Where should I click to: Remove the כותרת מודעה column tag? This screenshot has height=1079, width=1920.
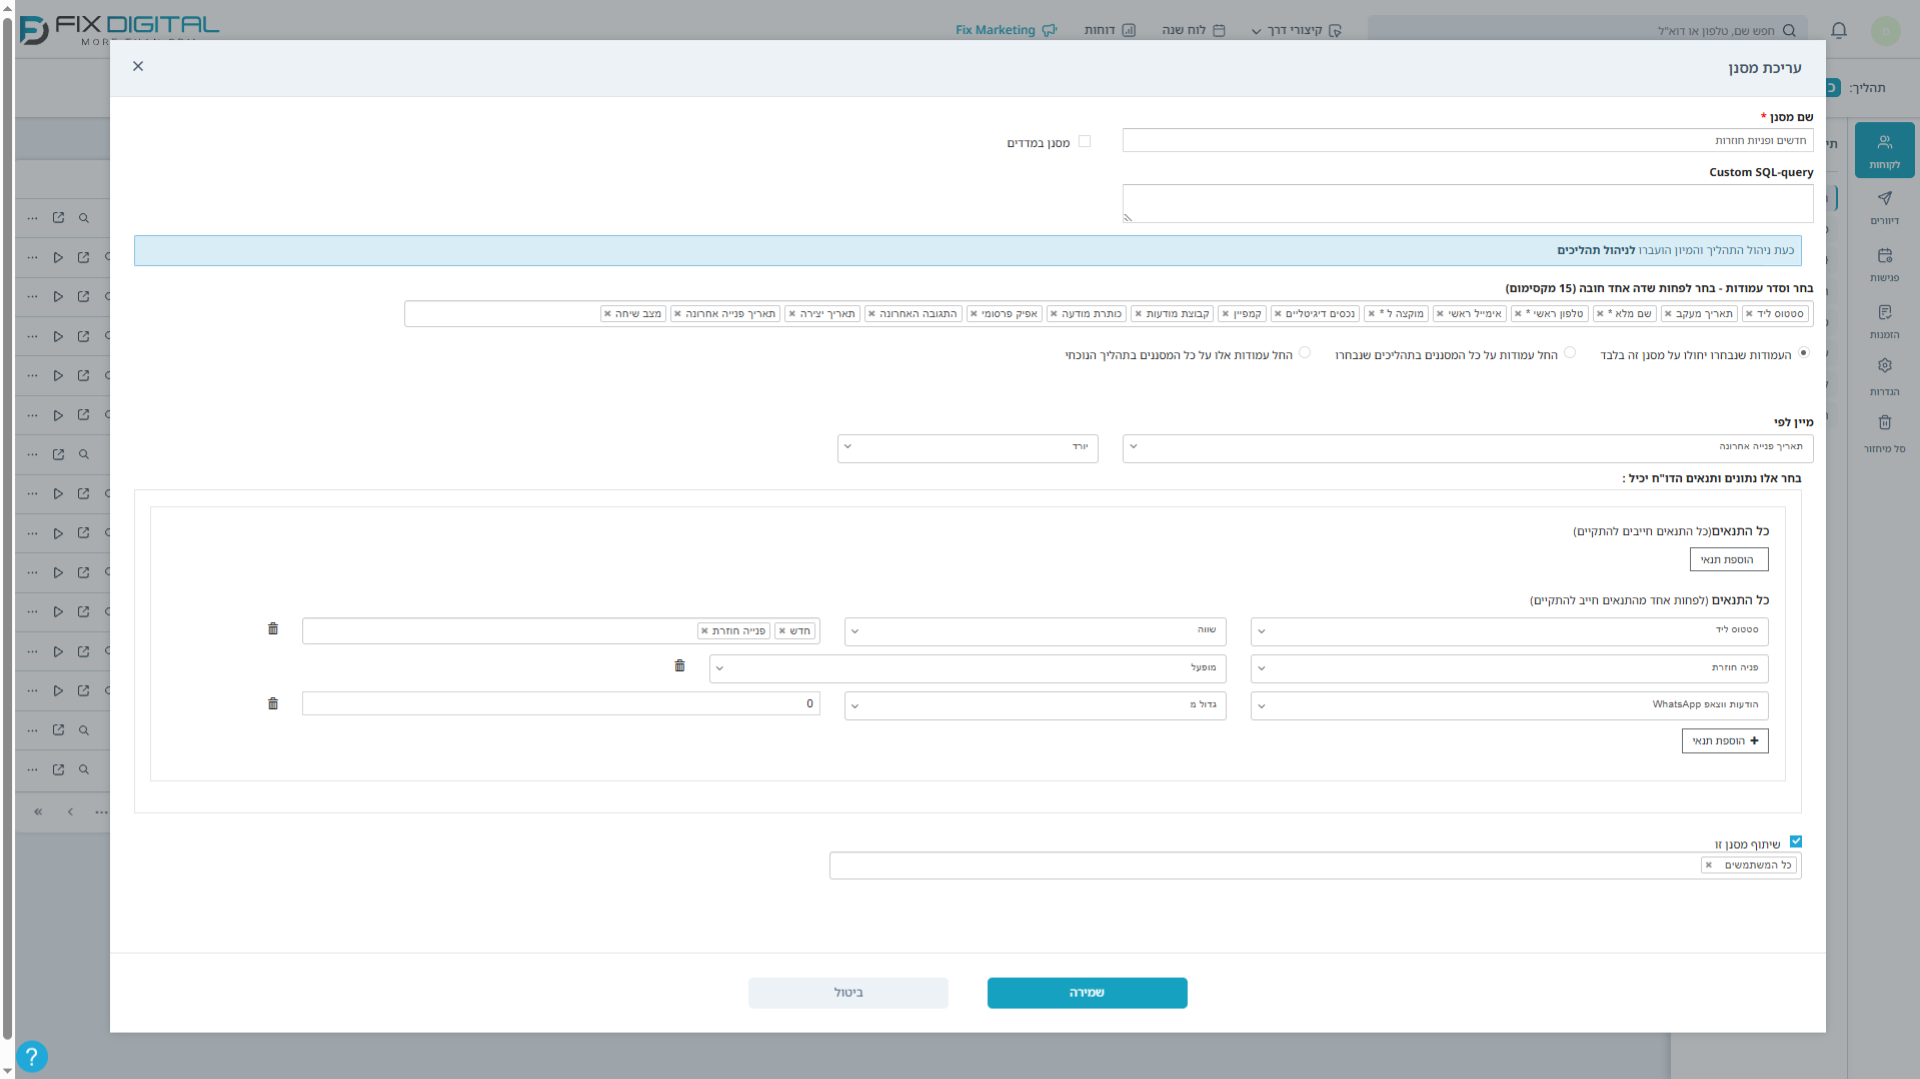tap(1054, 314)
